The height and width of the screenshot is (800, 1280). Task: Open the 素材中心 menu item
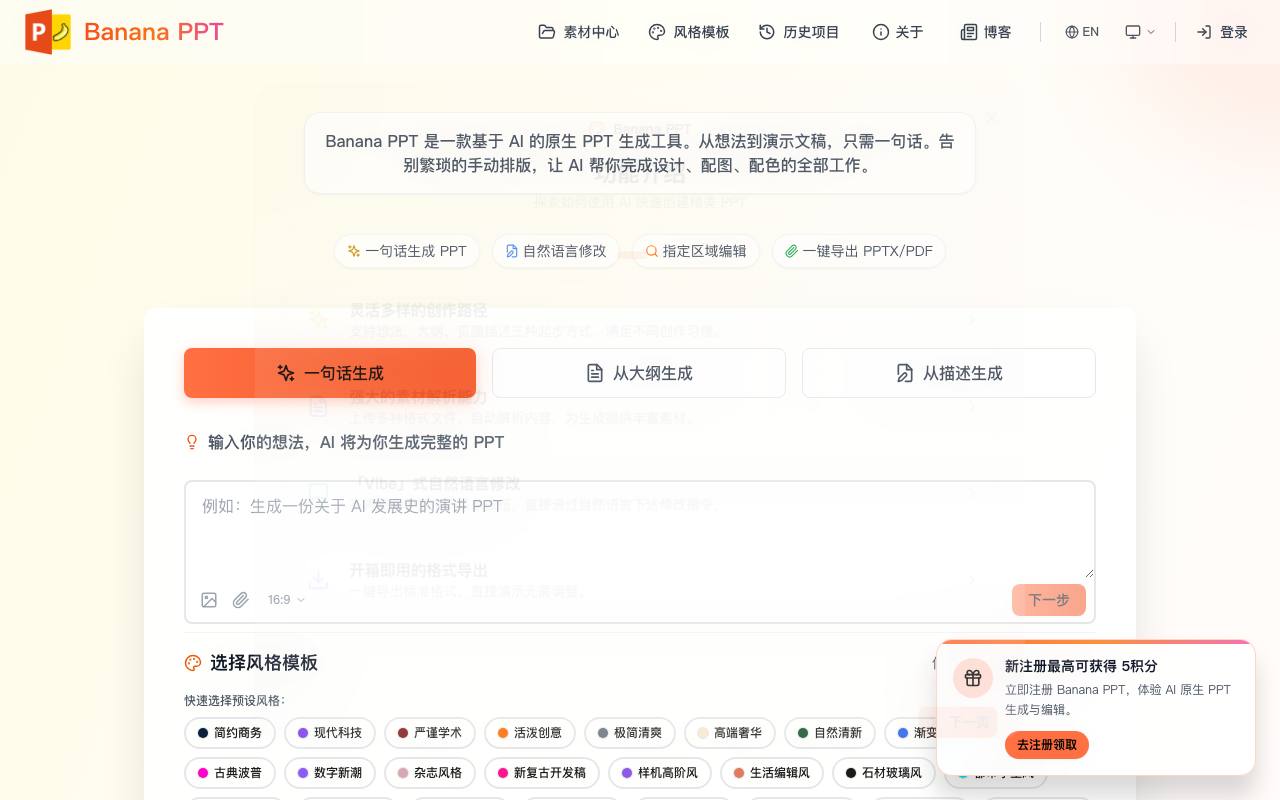579,32
